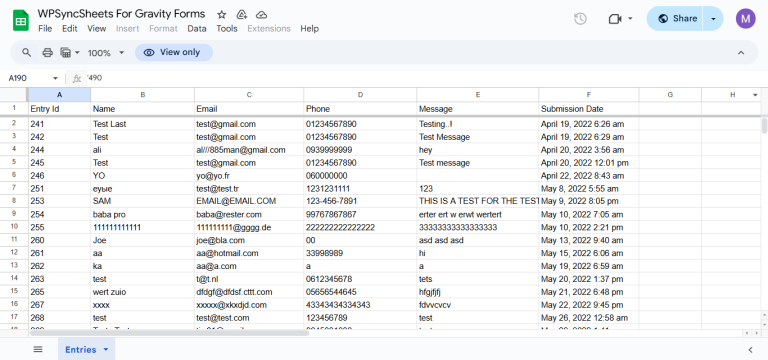The width and height of the screenshot is (768, 360).
Task: Click phone cell 43343434334343
Action: tap(360, 305)
